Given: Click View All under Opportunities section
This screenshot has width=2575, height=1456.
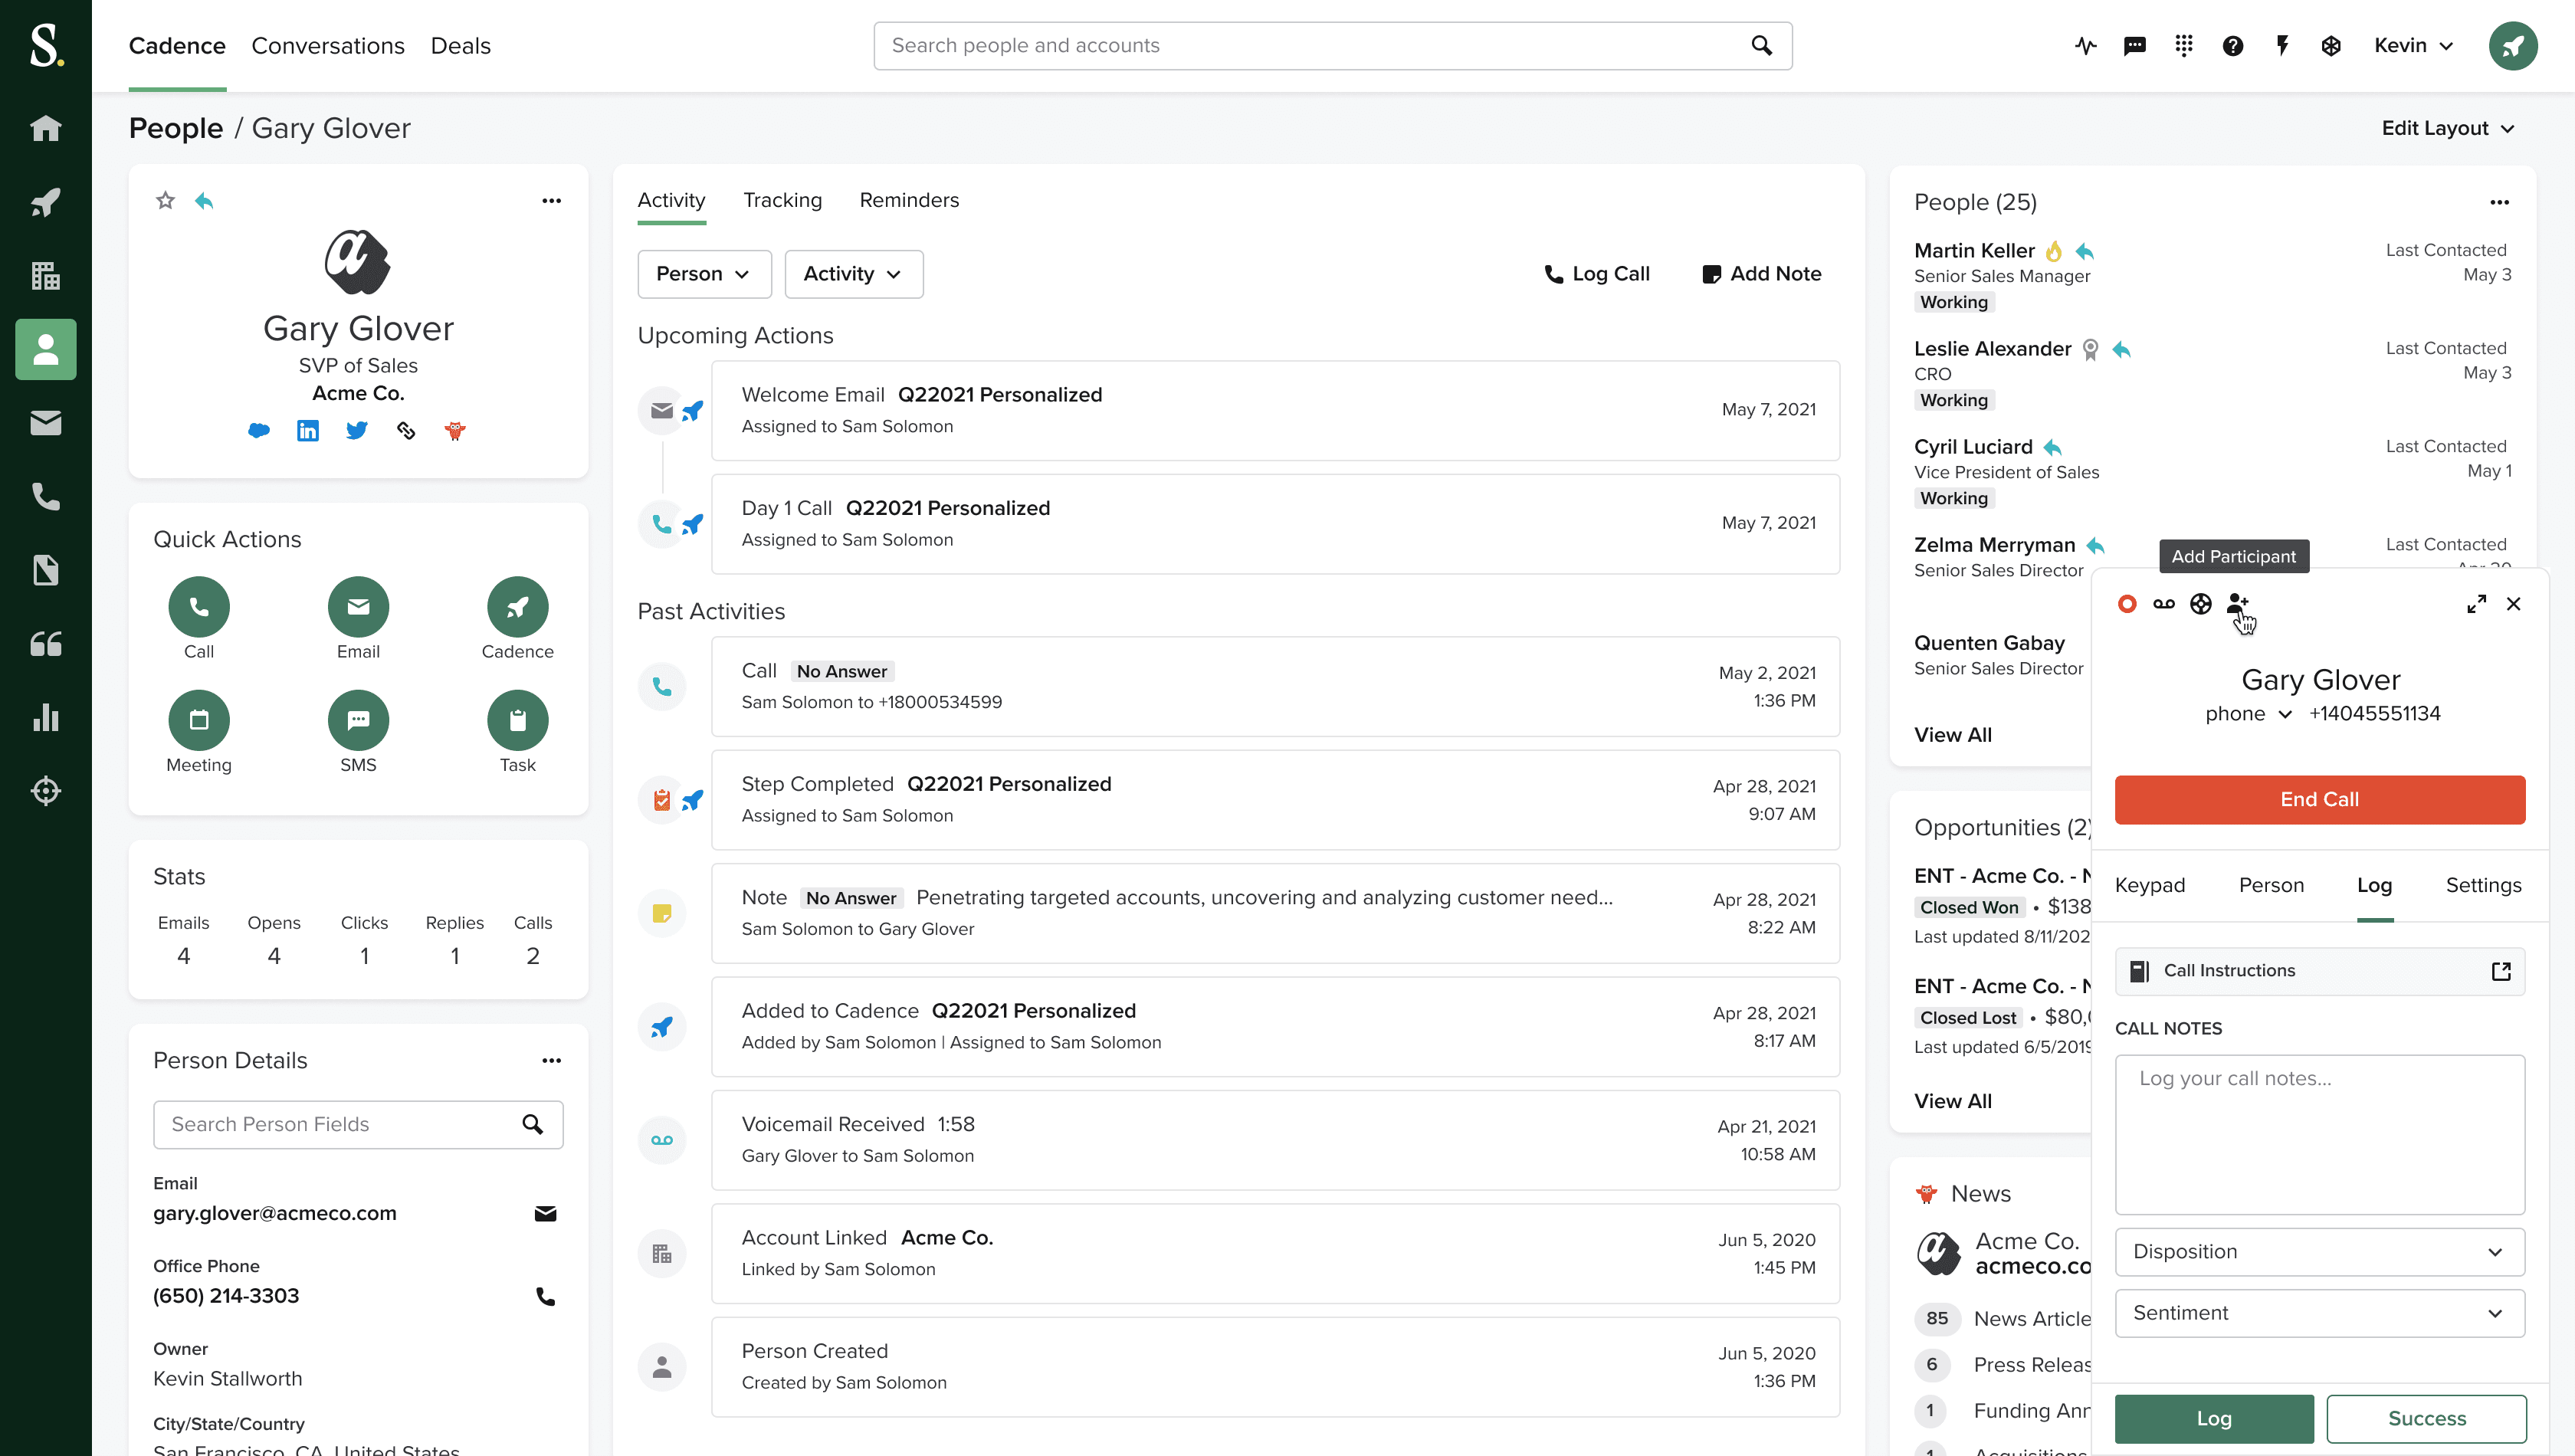Looking at the screenshot, I should (1953, 1100).
